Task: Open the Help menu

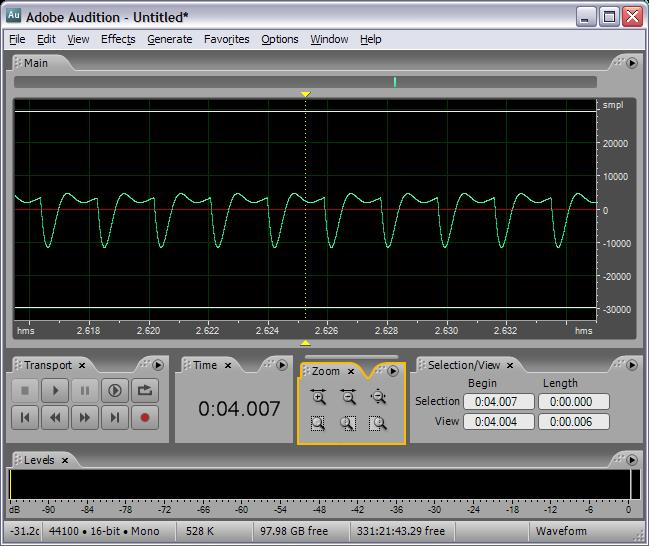Action: (370, 39)
